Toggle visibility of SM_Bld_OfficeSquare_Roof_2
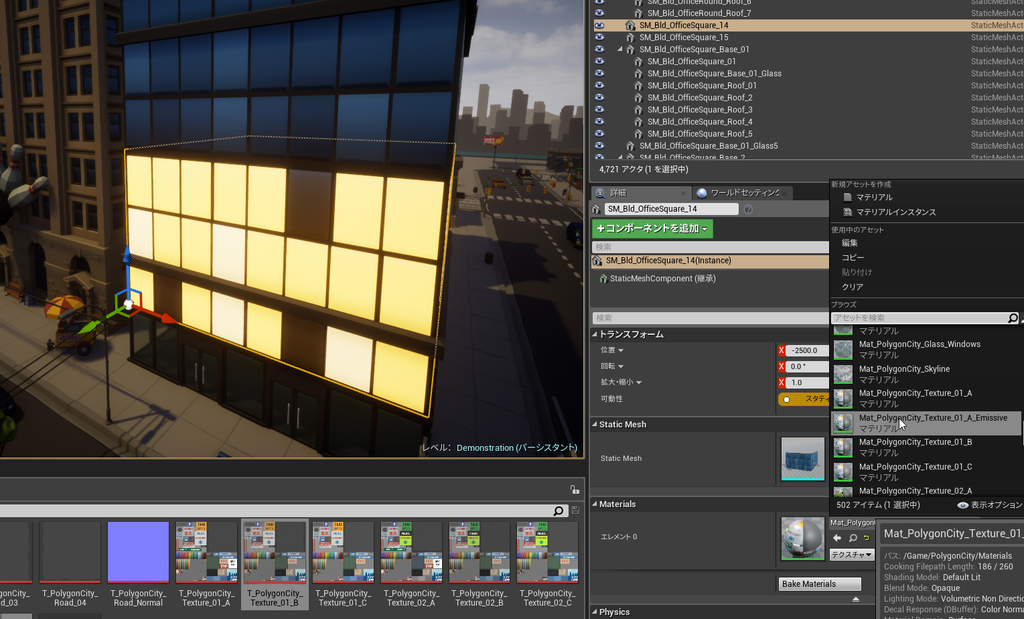This screenshot has width=1024, height=619. click(600, 97)
